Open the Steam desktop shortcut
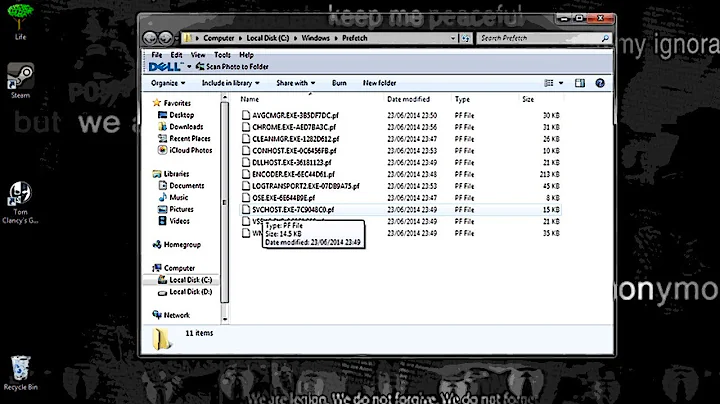This screenshot has height=404, width=720. [x=20, y=81]
